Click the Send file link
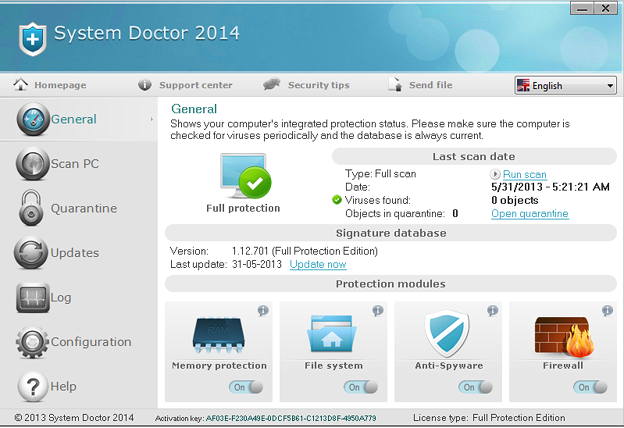Image resolution: width=624 pixels, height=428 pixels. tap(431, 85)
